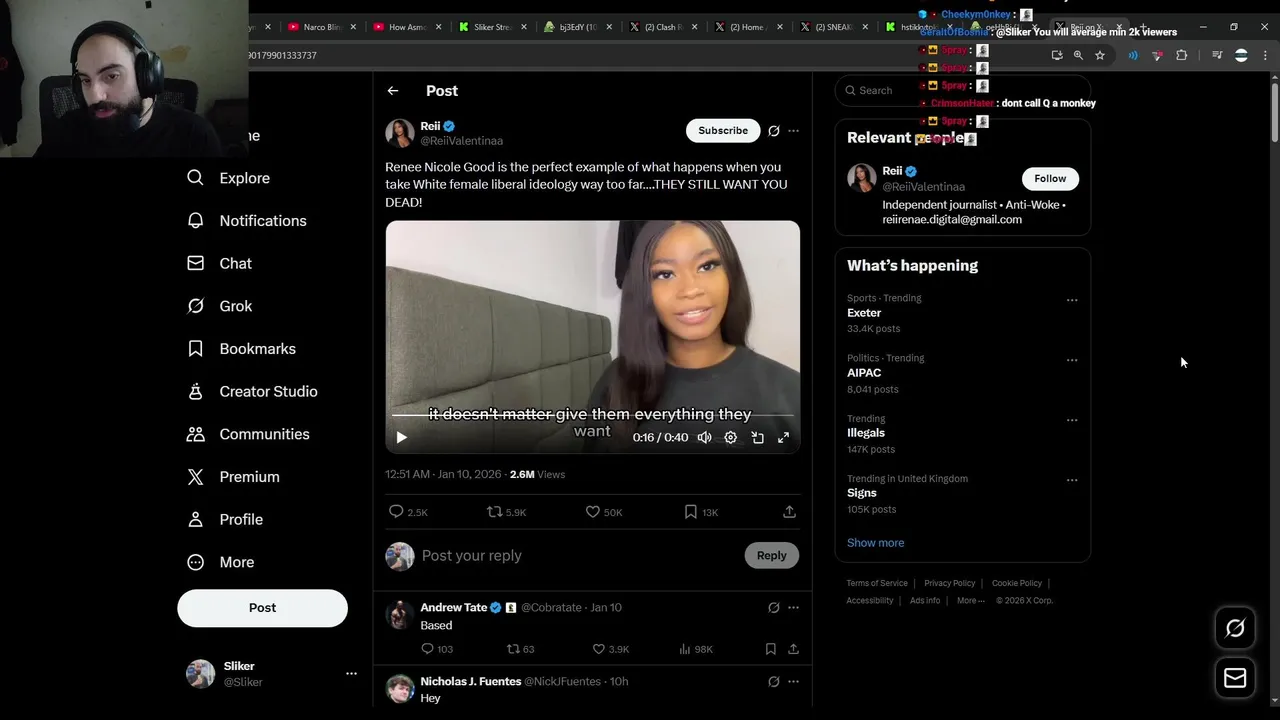Open more options for Illegals trend

[x=1072, y=420]
